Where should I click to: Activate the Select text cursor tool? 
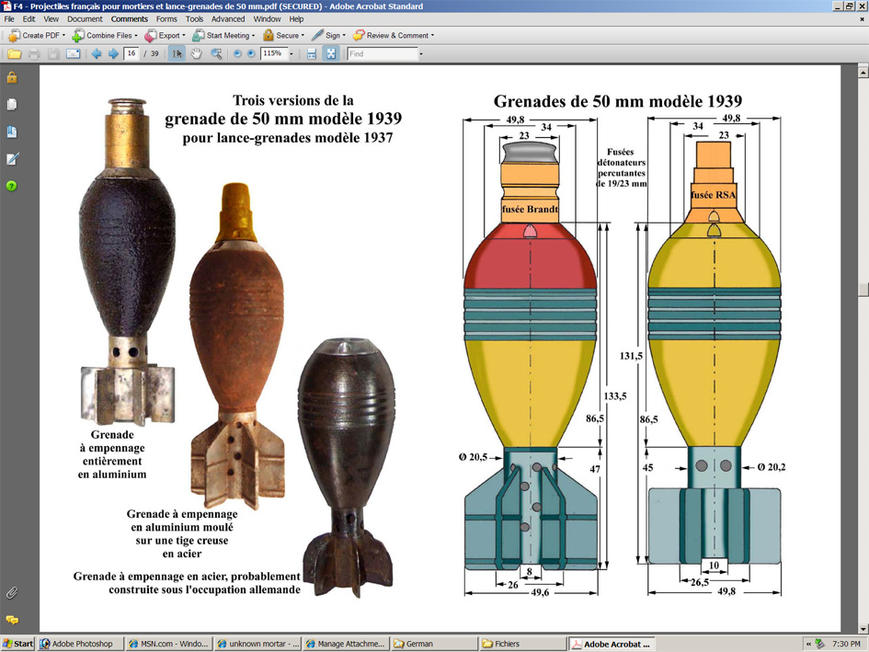pos(178,54)
